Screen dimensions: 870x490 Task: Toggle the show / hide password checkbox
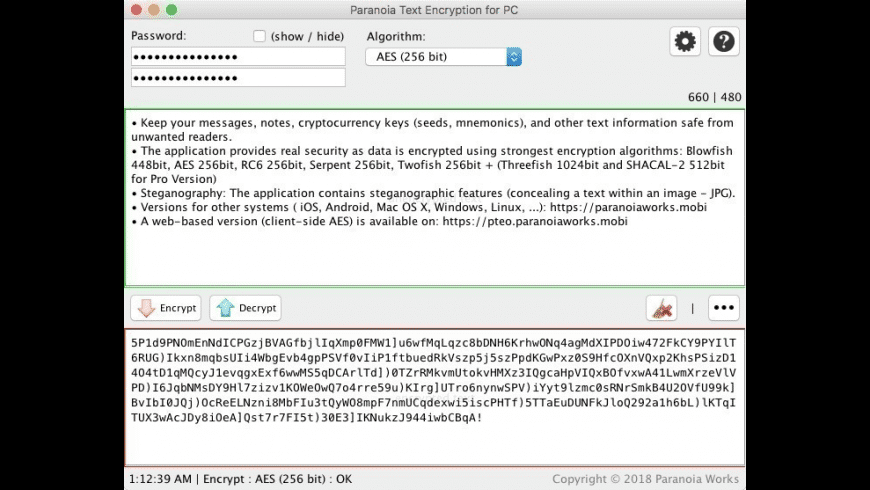[260, 36]
